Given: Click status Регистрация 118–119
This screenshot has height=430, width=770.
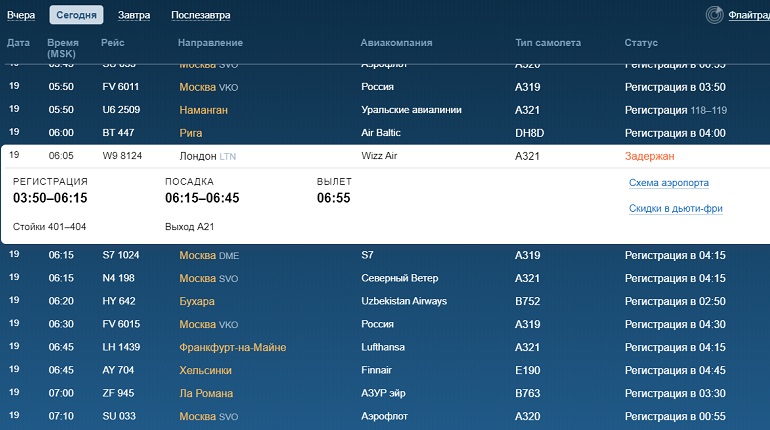Looking at the screenshot, I should pos(676,110).
